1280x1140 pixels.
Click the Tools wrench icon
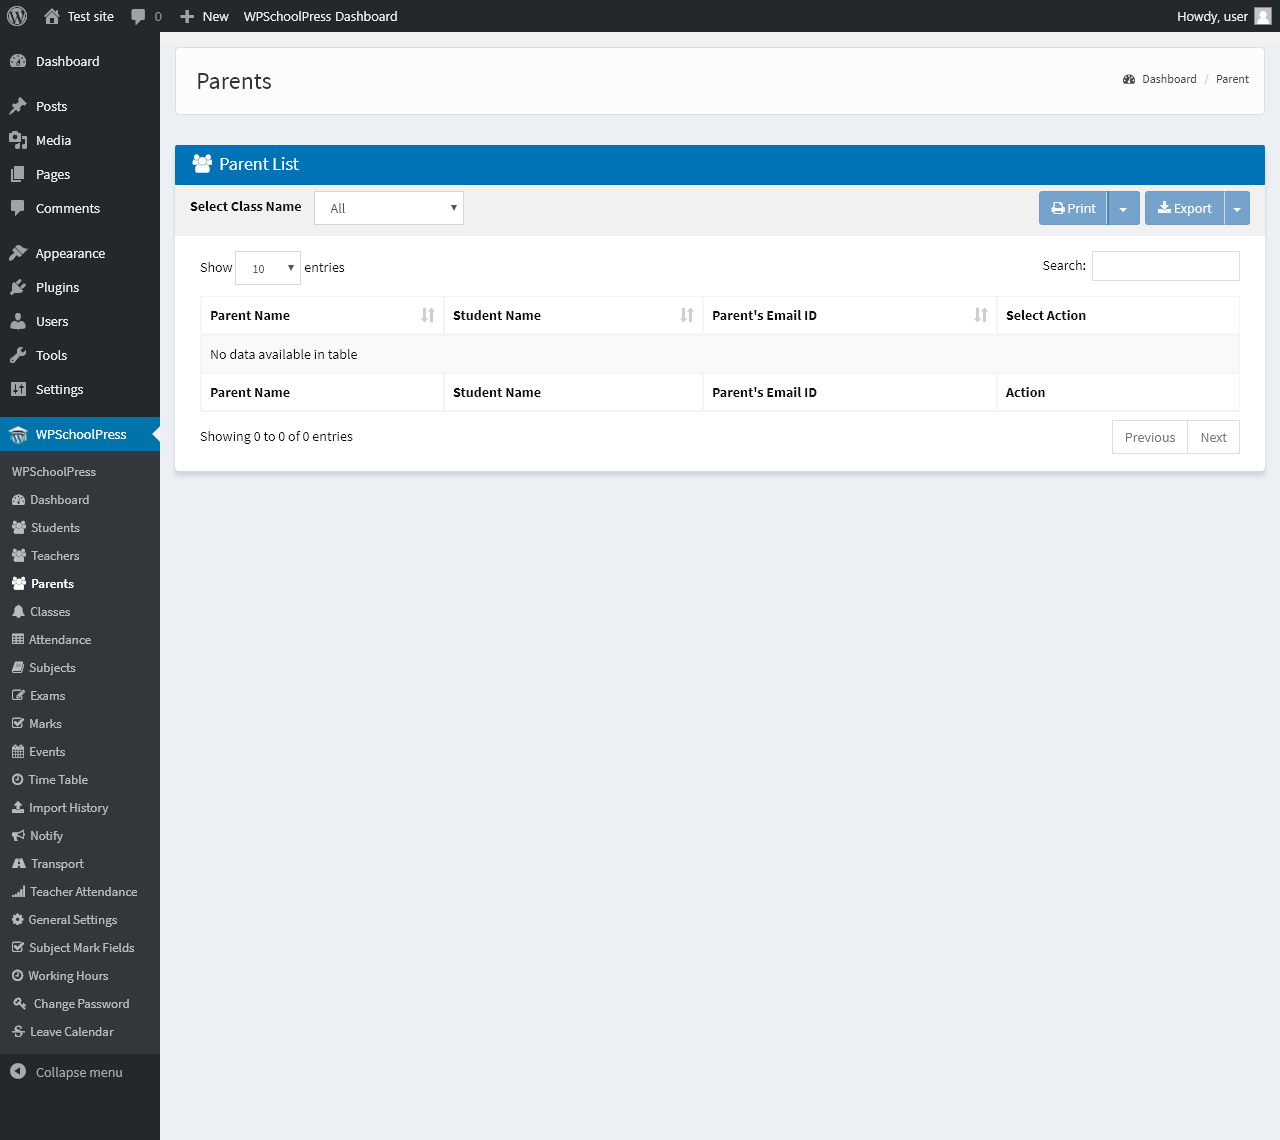[18, 355]
